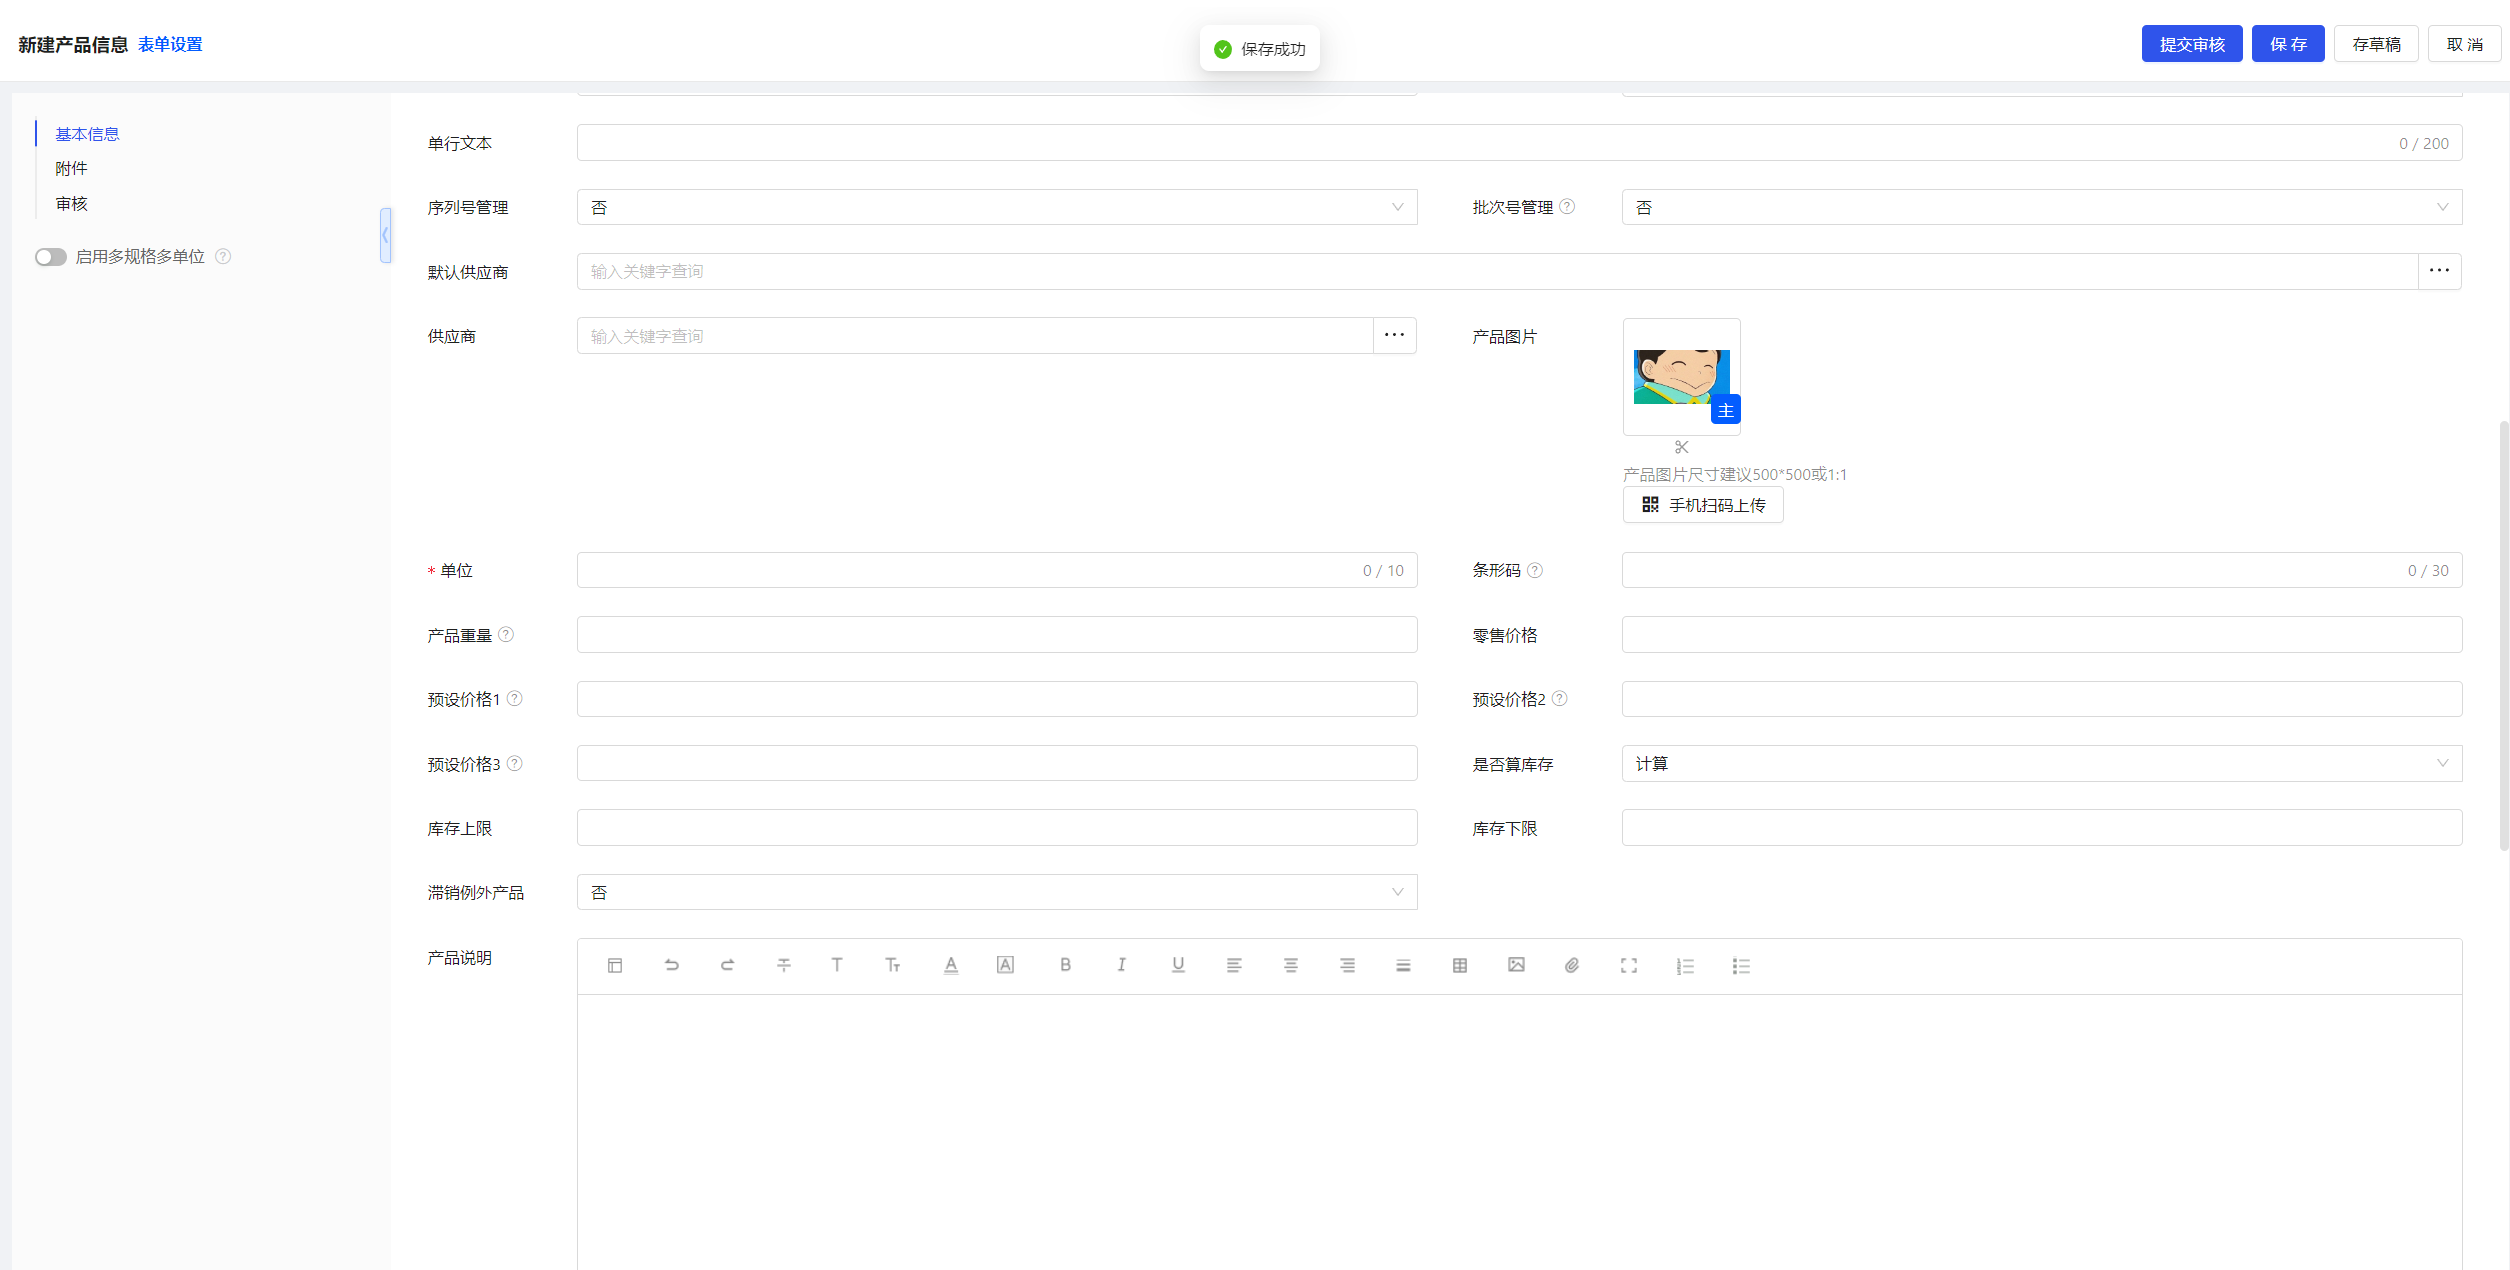The height and width of the screenshot is (1270, 2510).
Task: Open the 滞销例外产品 dropdown
Action: pyautogui.click(x=997, y=892)
